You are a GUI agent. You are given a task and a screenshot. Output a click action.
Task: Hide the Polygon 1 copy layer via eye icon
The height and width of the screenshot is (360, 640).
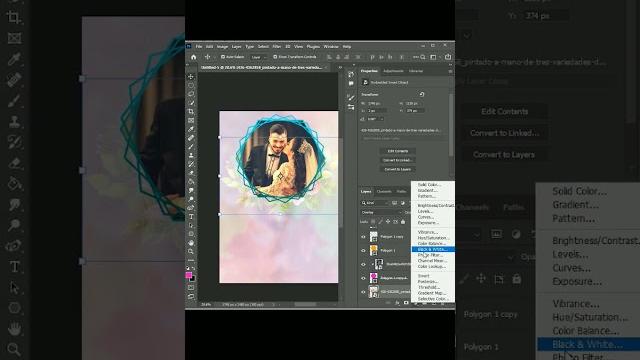[363, 237]
